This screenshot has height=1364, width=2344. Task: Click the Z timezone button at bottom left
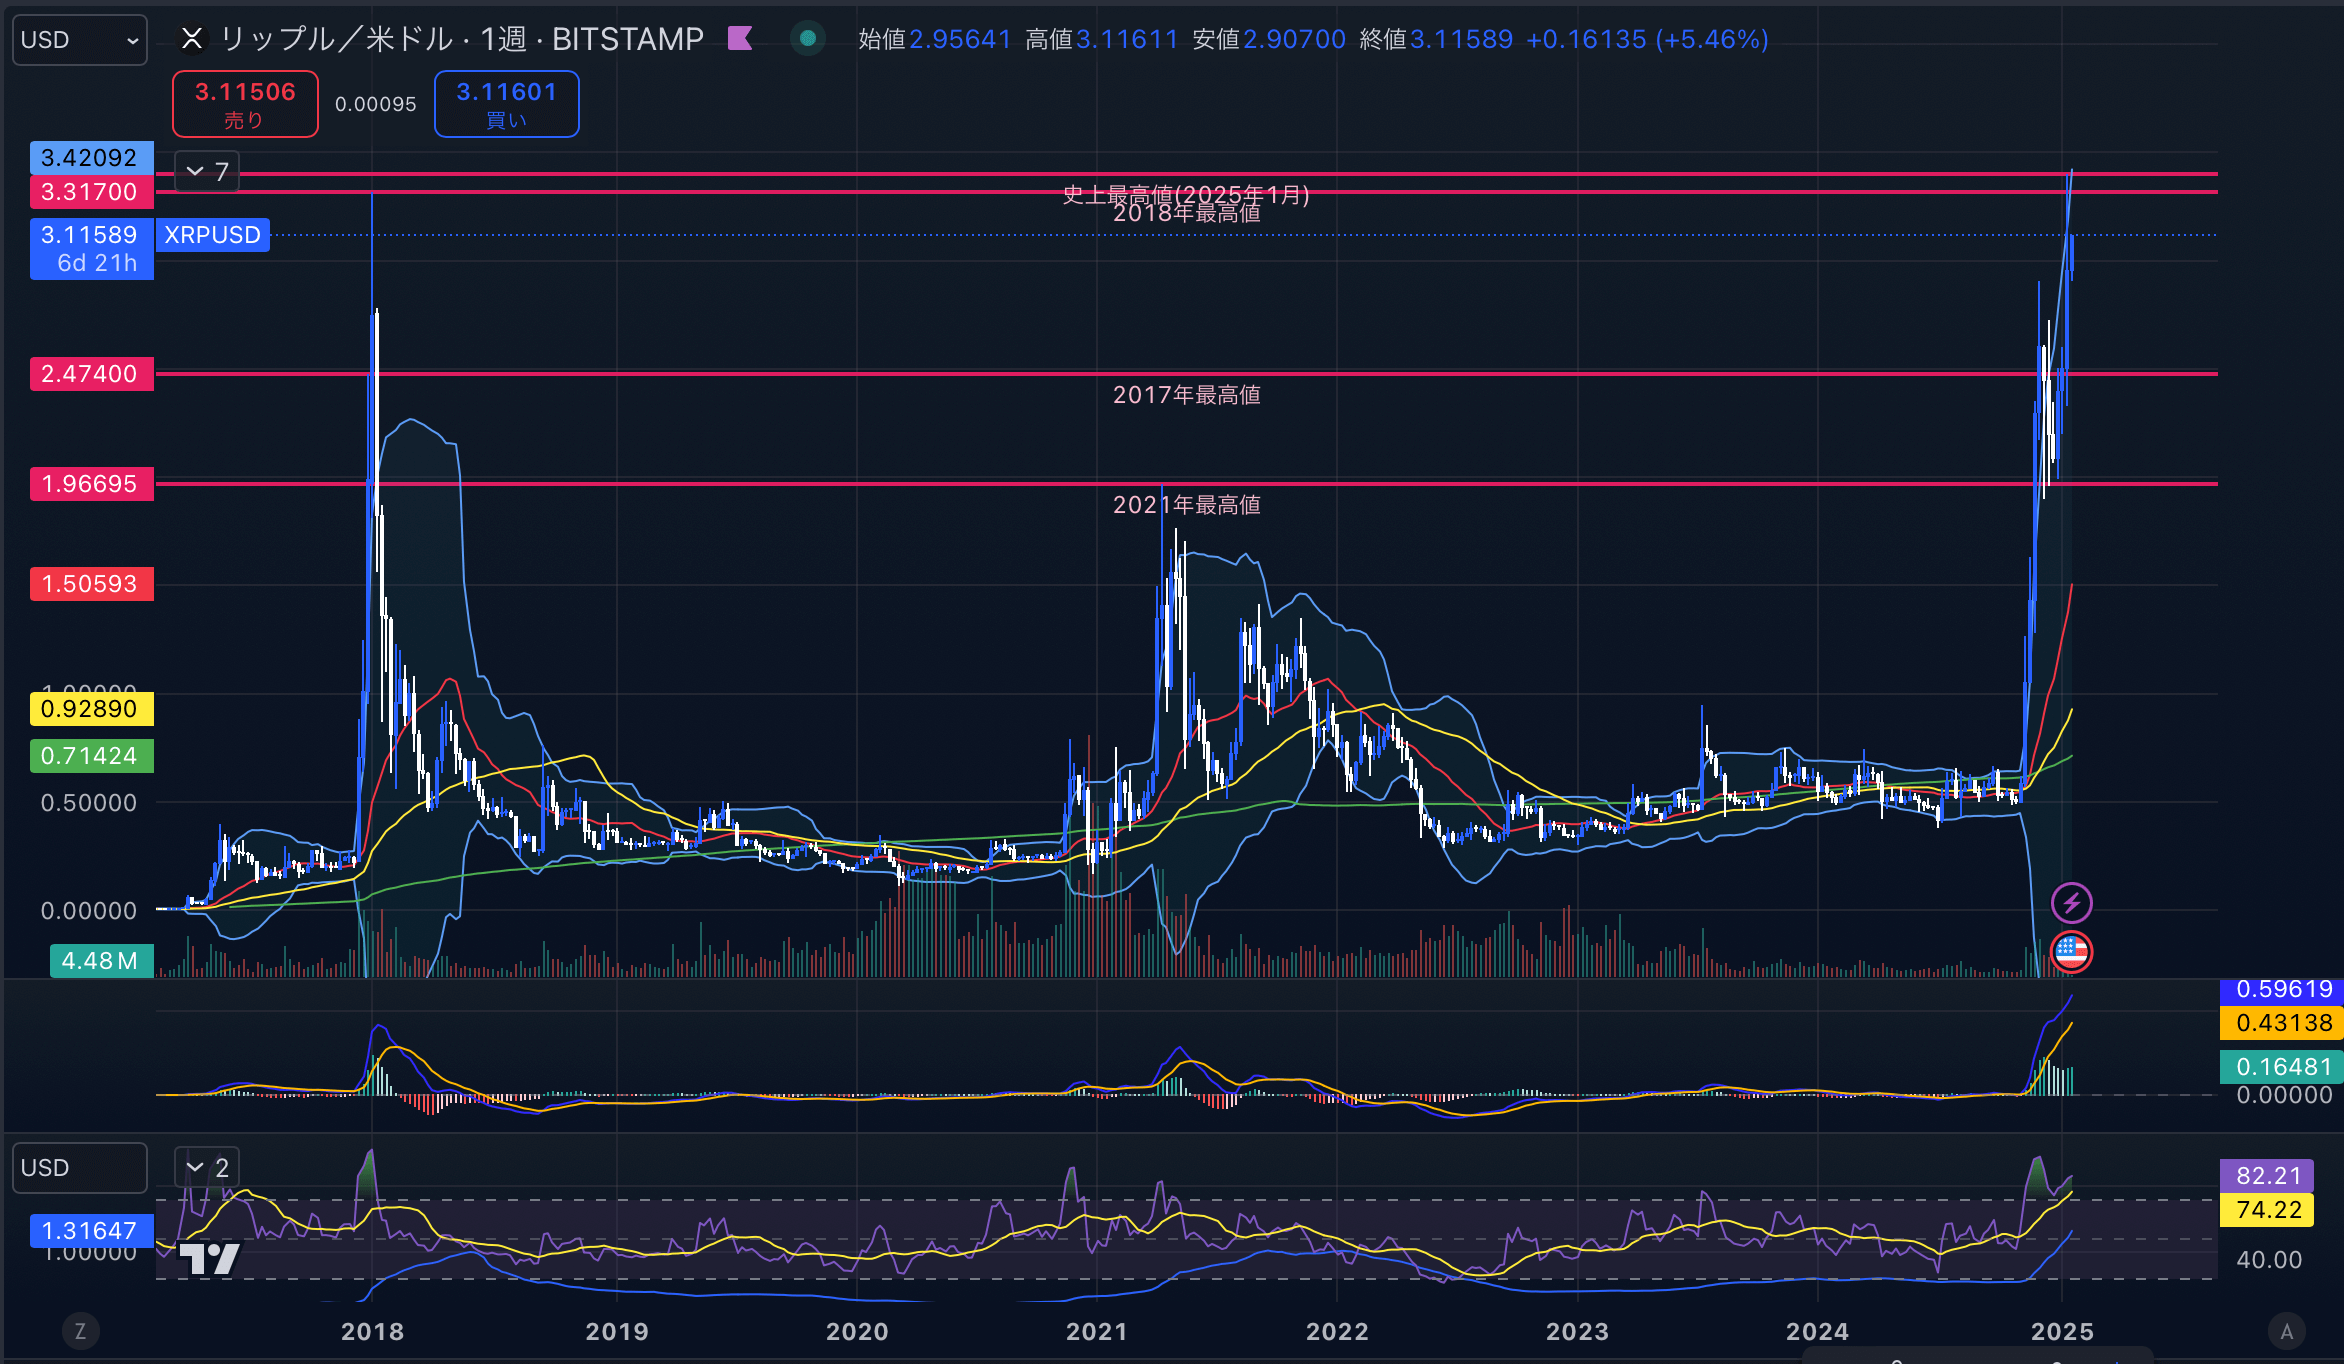[x=80, y=1331]
